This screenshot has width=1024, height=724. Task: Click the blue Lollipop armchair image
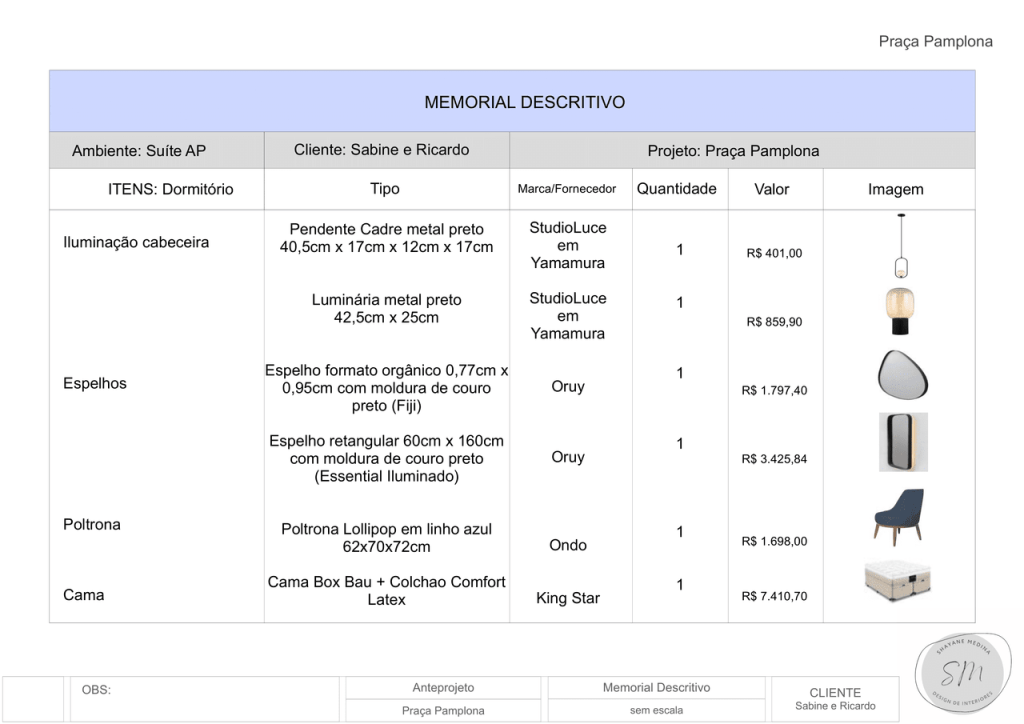[896, 517]
